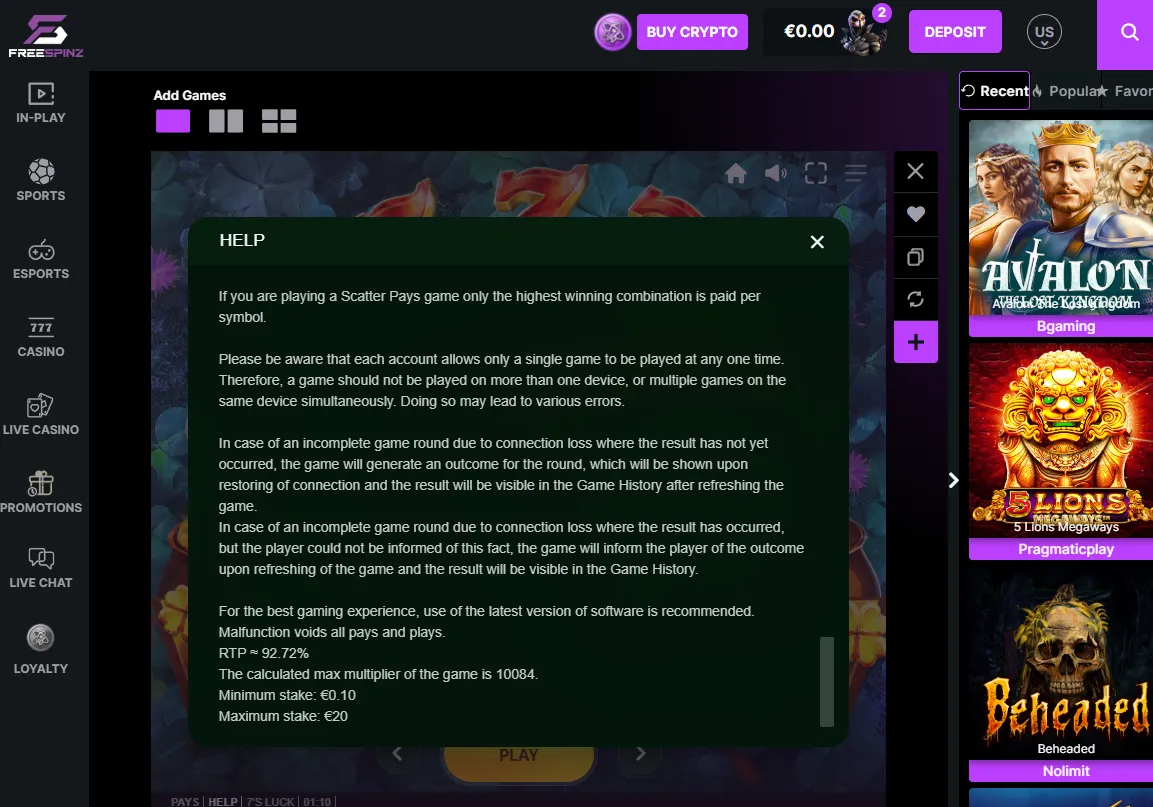This screenshot has height=807, width=1153.
Task: Open the Esports section
Action: point(41,259)
